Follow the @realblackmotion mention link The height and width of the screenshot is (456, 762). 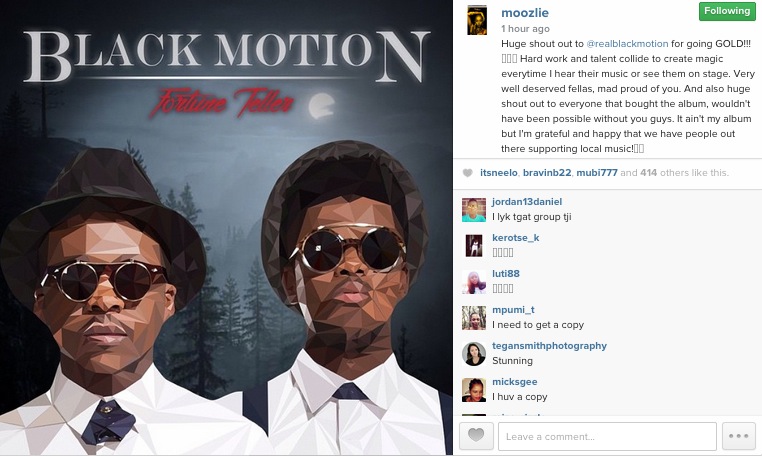pos(627,44)
